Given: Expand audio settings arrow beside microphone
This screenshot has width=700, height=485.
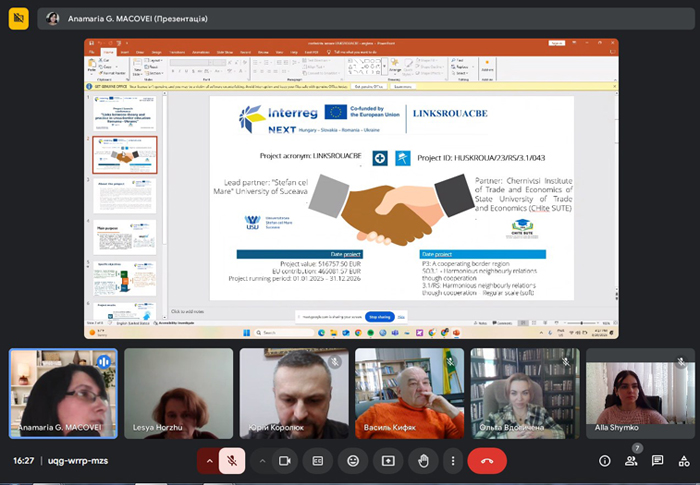Looking at the screenshot, I should coord(209,461).
